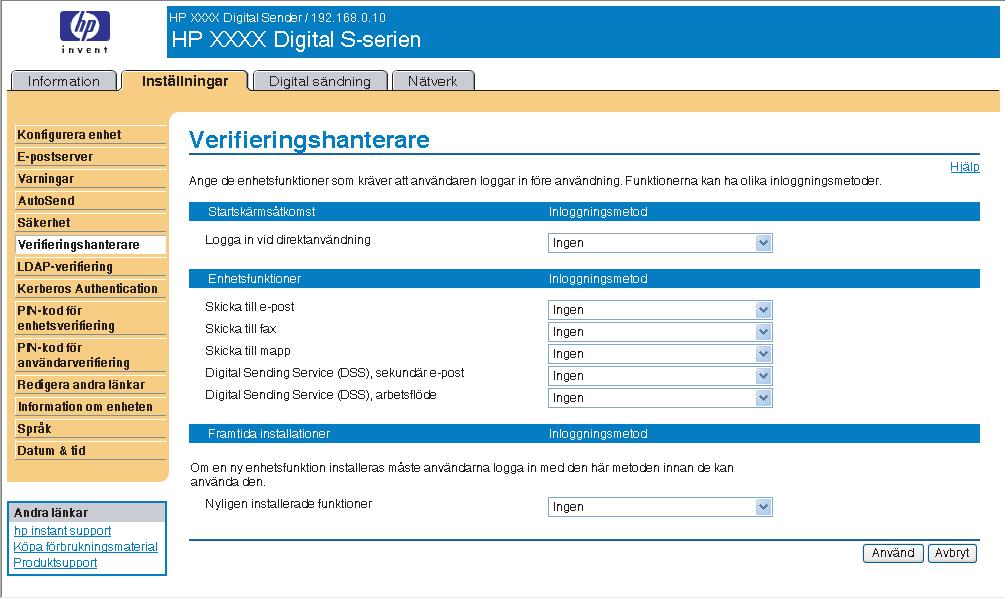Open DSS sekundär e-post dropdown

[x=660, y=376]
